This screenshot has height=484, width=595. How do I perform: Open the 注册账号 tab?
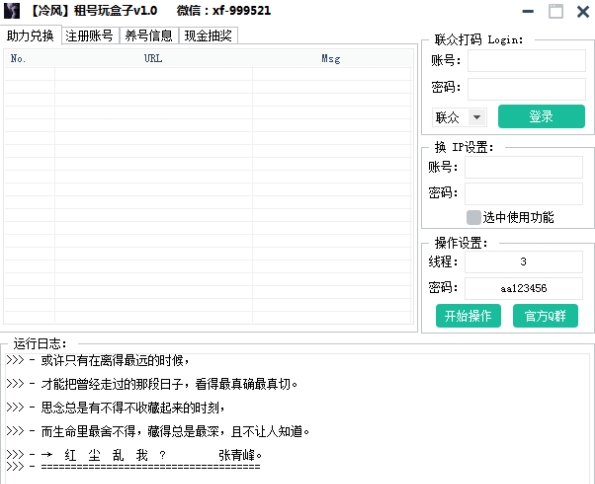pos(90,36)
